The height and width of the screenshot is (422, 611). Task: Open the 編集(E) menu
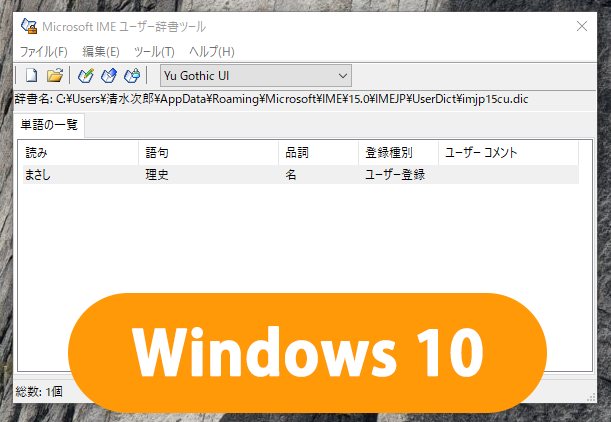(101, 51)
